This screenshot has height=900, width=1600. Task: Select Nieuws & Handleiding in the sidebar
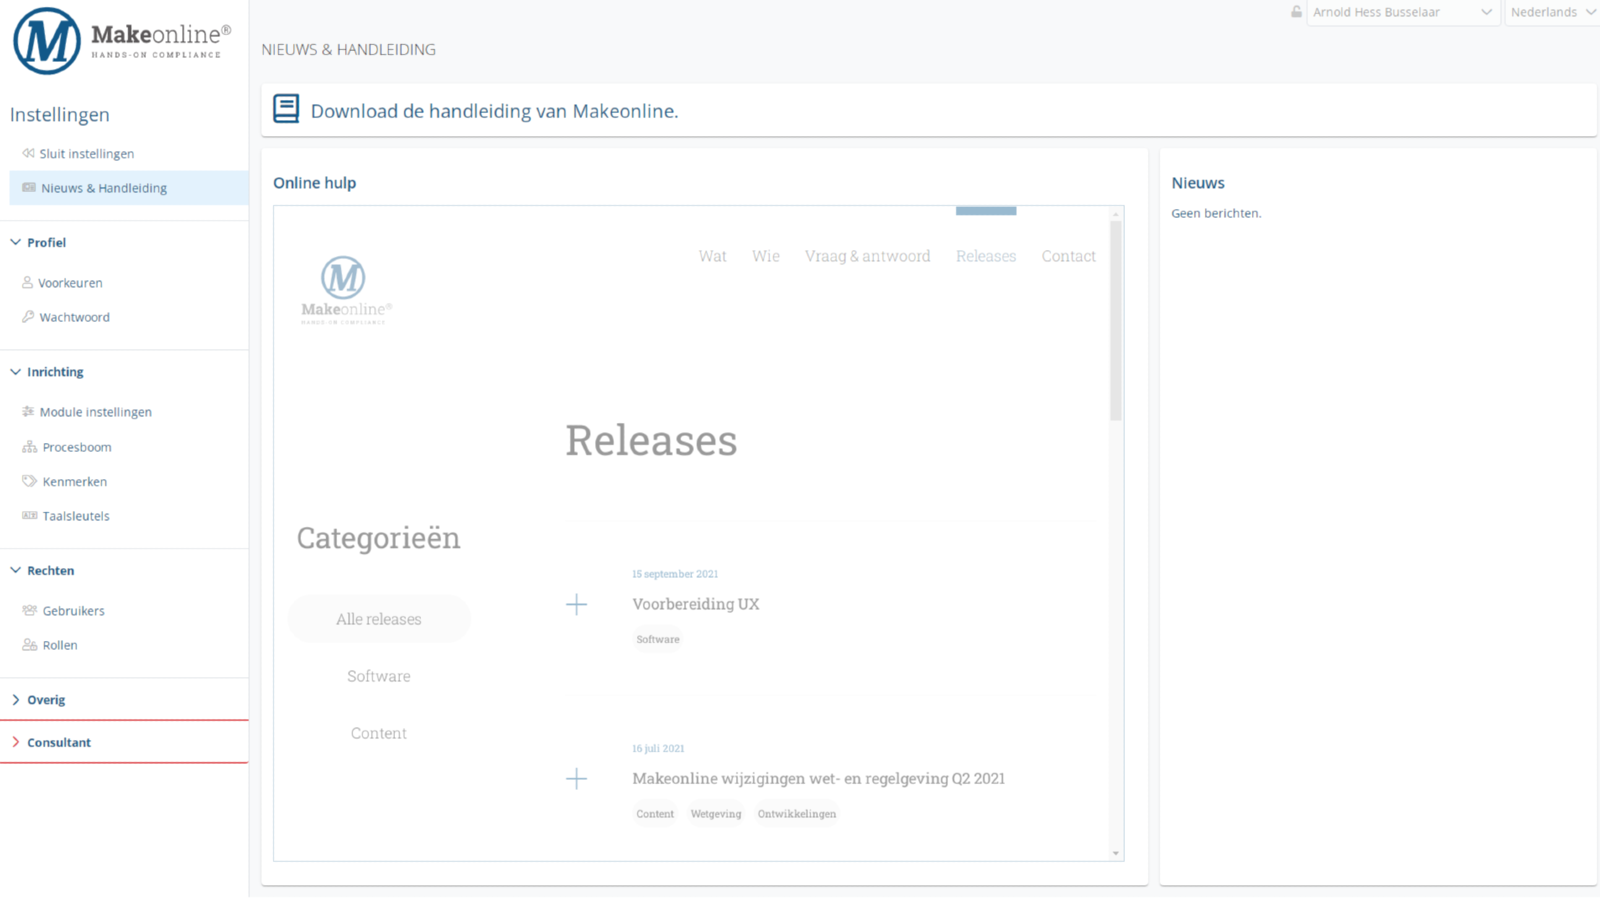(x=104, y=188)
